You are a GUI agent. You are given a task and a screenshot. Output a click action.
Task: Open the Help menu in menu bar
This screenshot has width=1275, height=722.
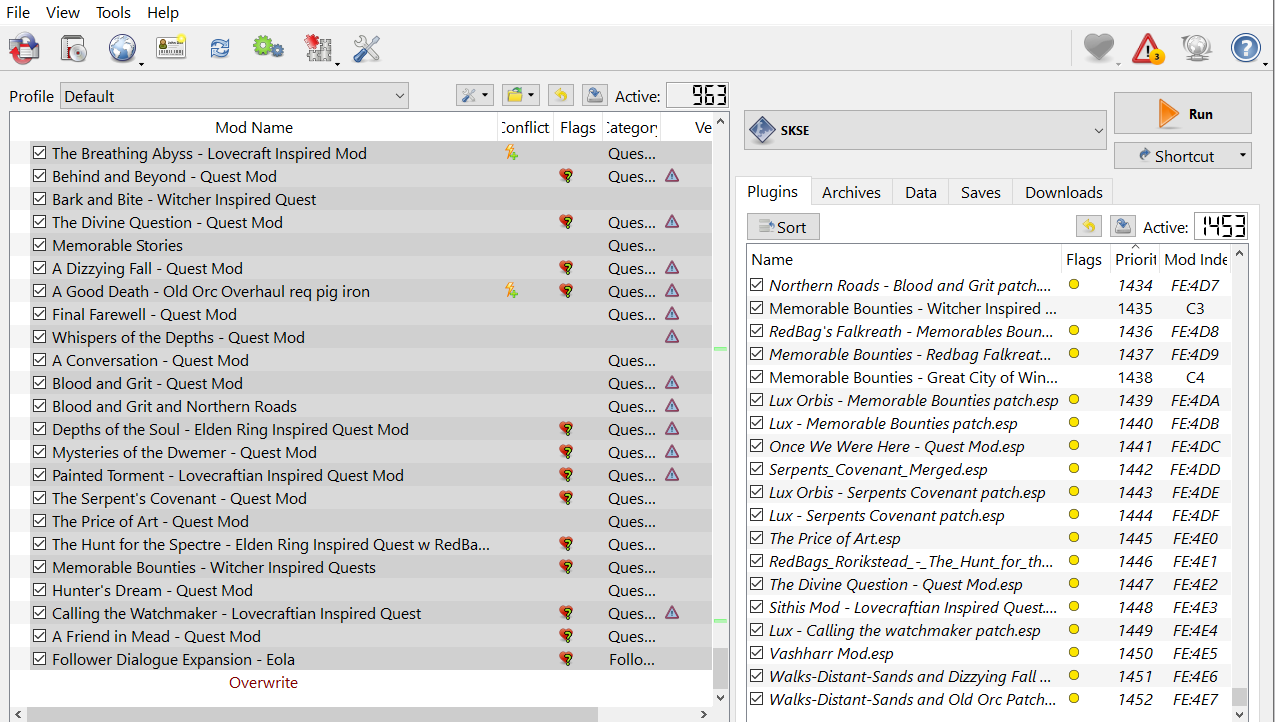pyautogui.click(x=163, y=13)
